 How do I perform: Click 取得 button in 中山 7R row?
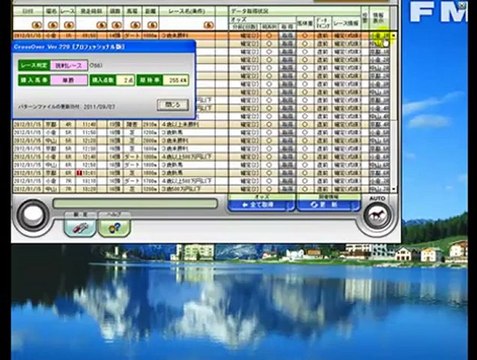[x=287, y=189]
